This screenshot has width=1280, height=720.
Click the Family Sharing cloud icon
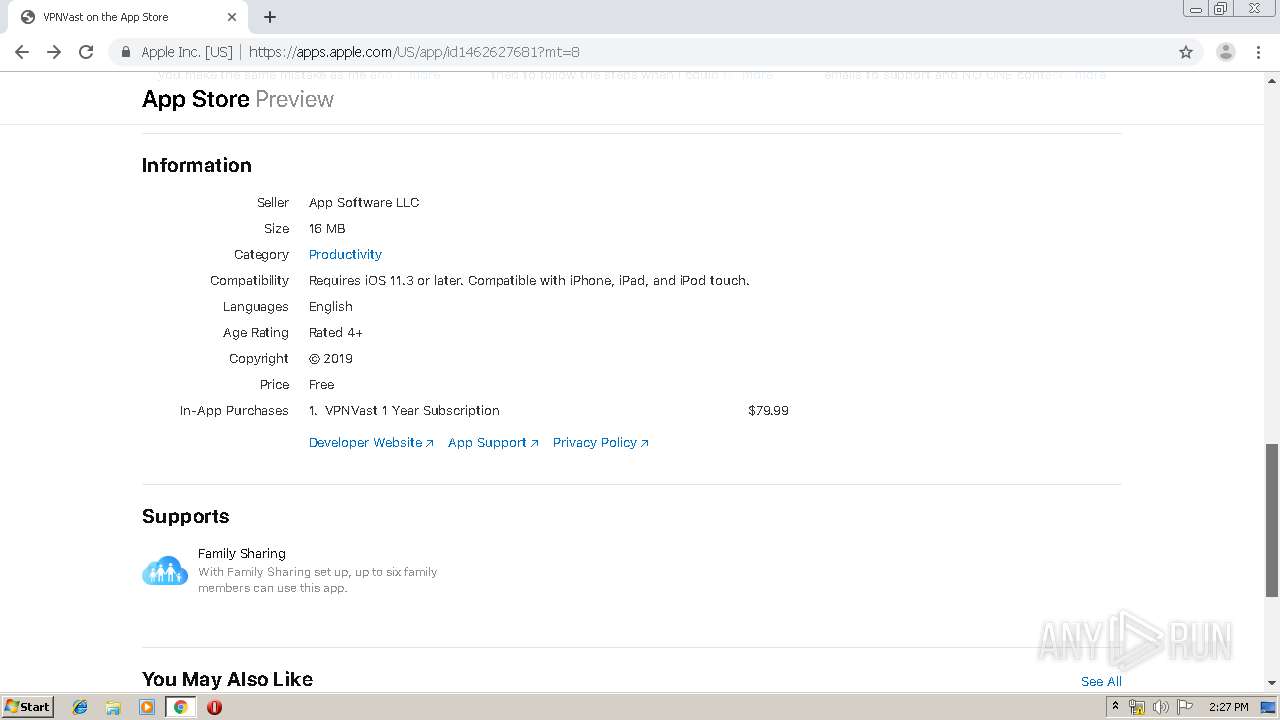coord(165,570)
